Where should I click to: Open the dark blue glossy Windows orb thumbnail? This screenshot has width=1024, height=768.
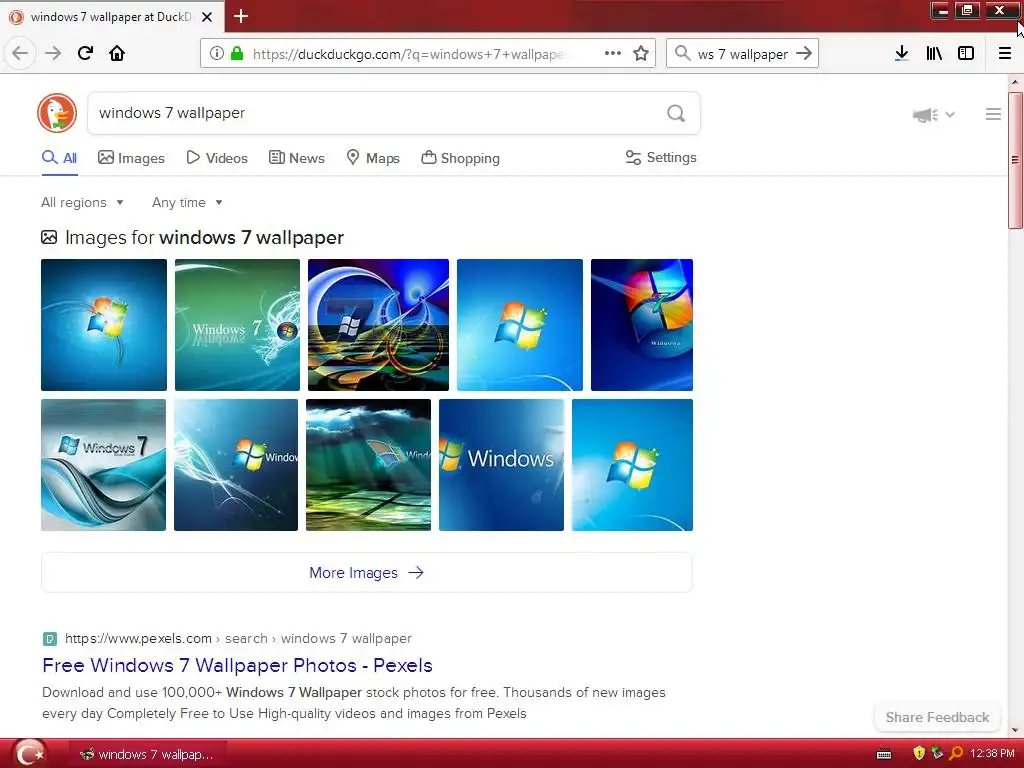(x=642, y=325)
